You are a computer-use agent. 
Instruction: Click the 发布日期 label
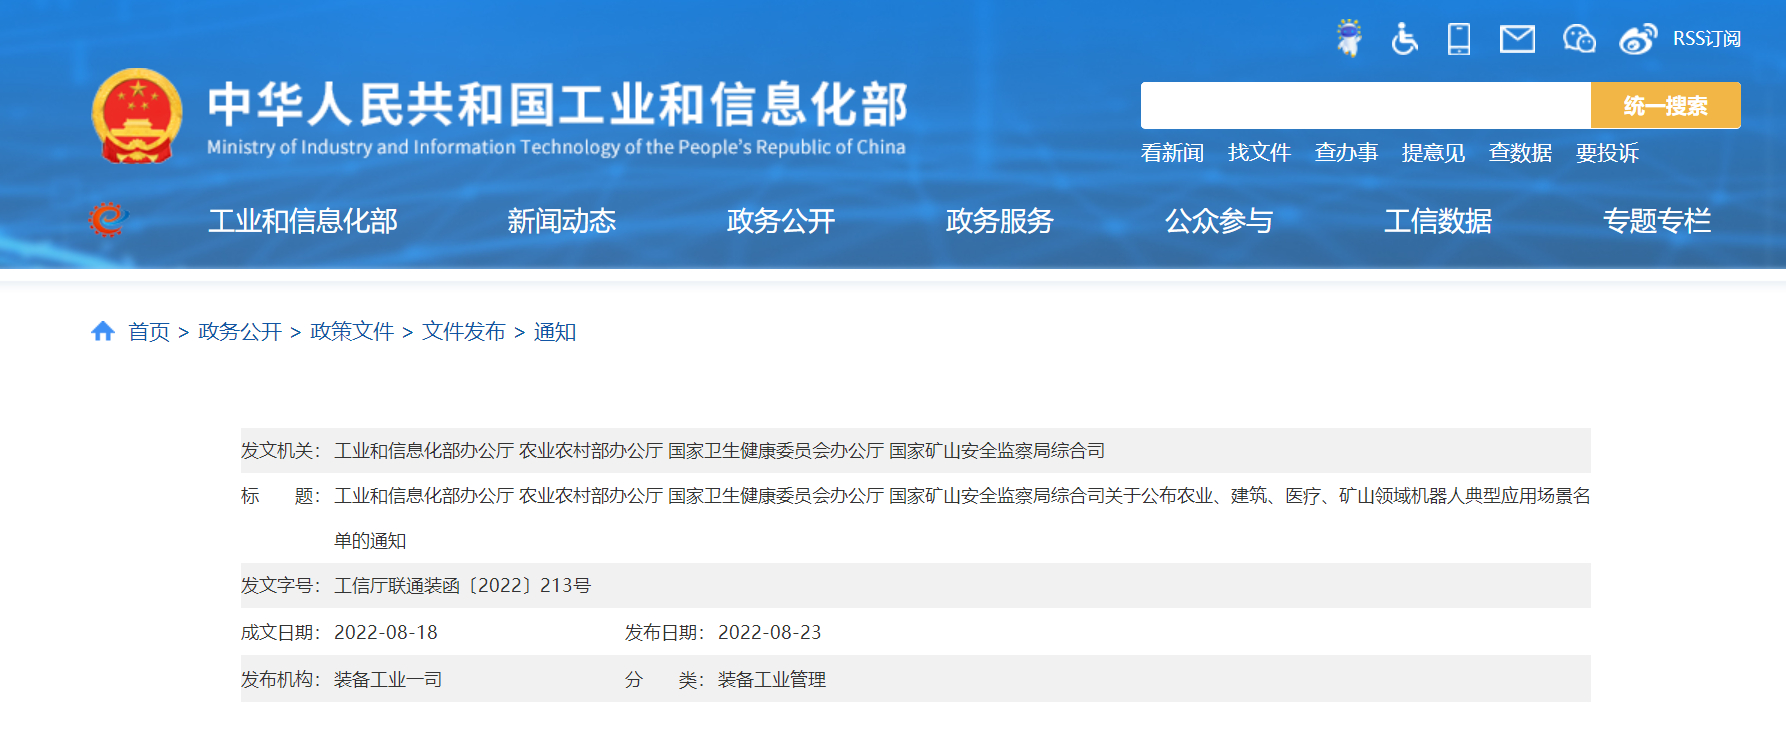pos(664,633)
